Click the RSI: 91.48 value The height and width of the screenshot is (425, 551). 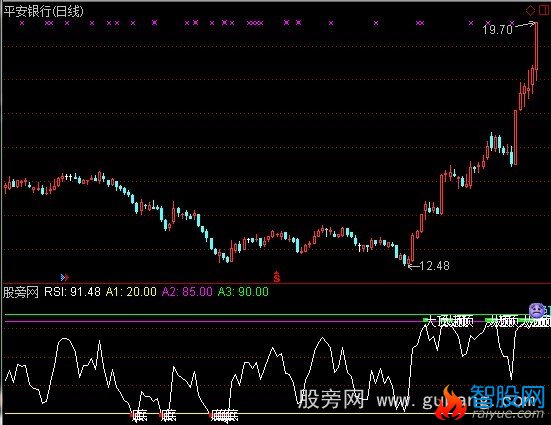pos(72,292)
